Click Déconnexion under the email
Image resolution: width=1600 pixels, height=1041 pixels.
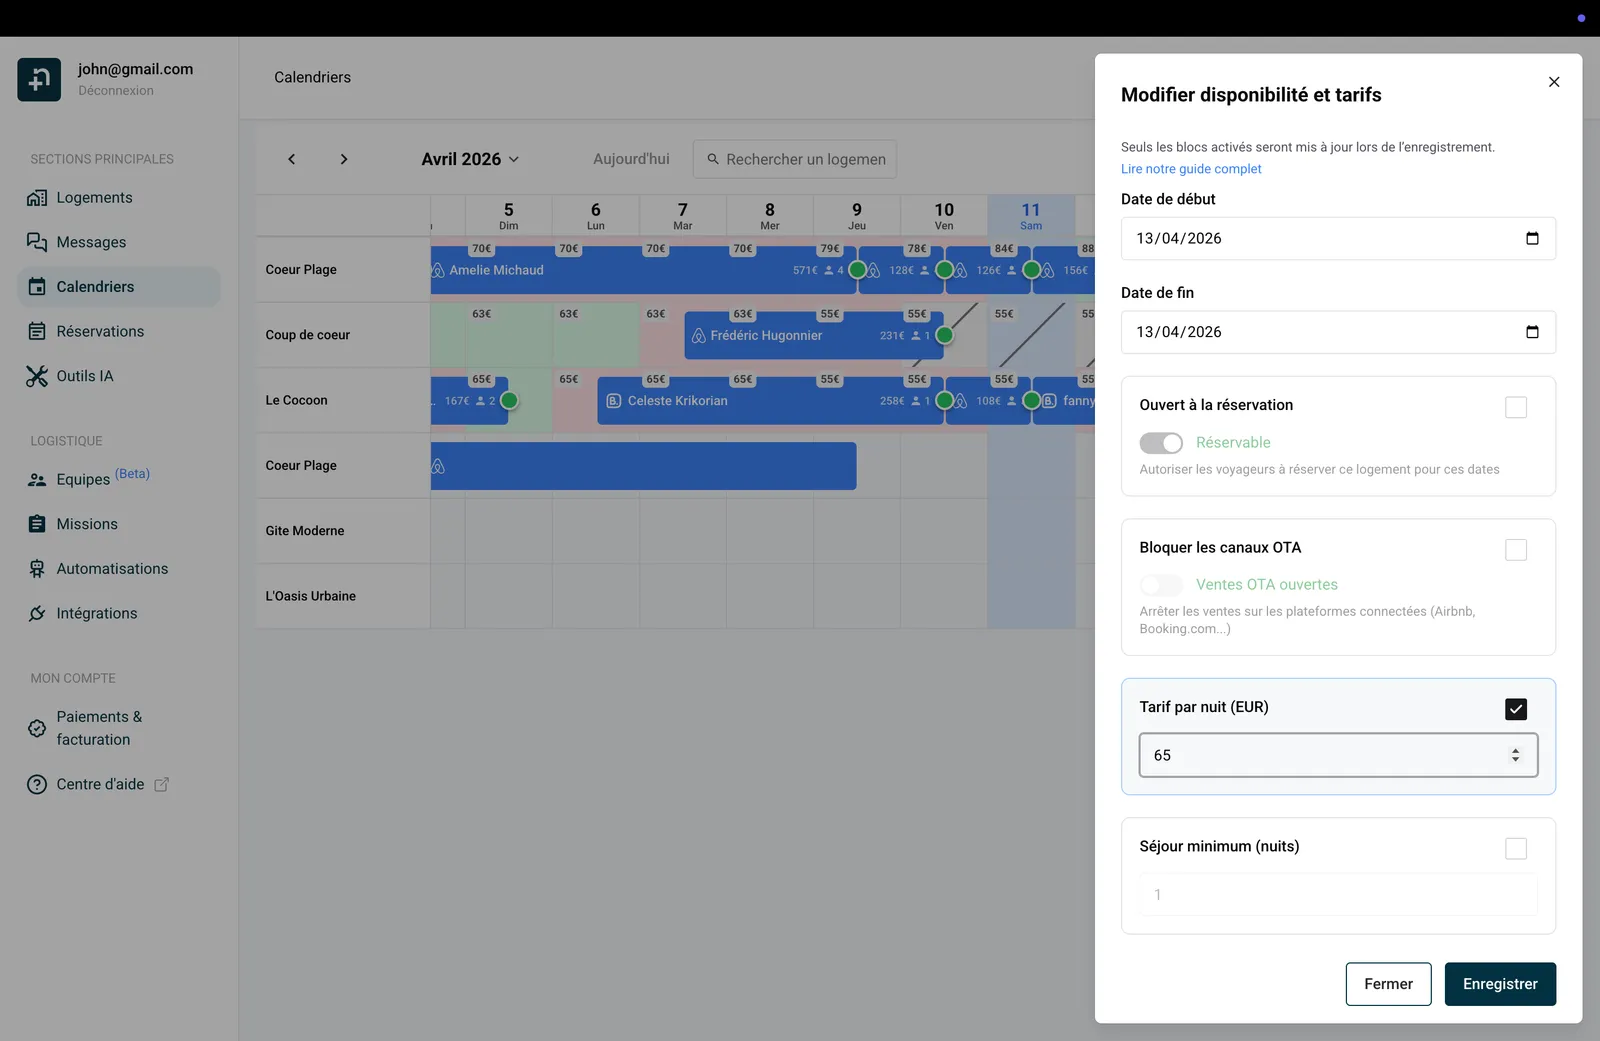pos(116,90)
